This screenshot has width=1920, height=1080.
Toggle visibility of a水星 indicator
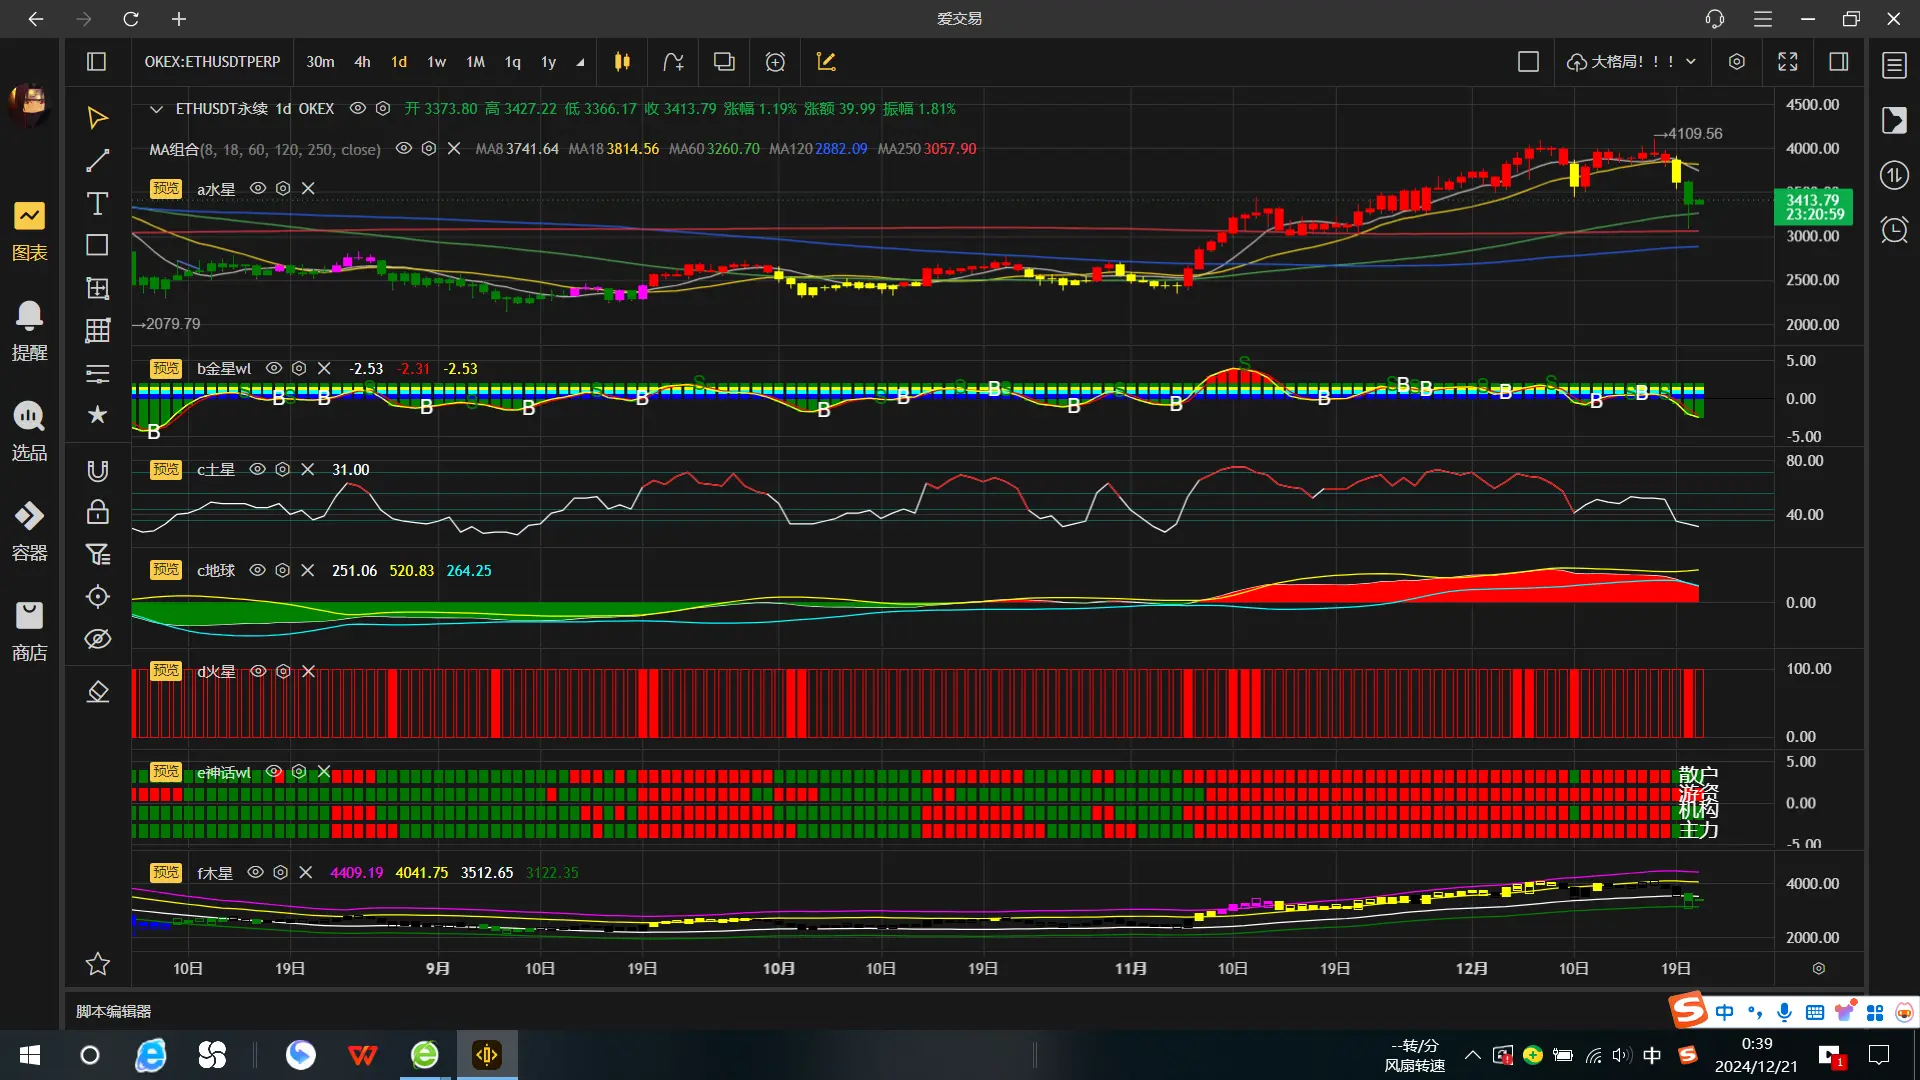(258, 189)
